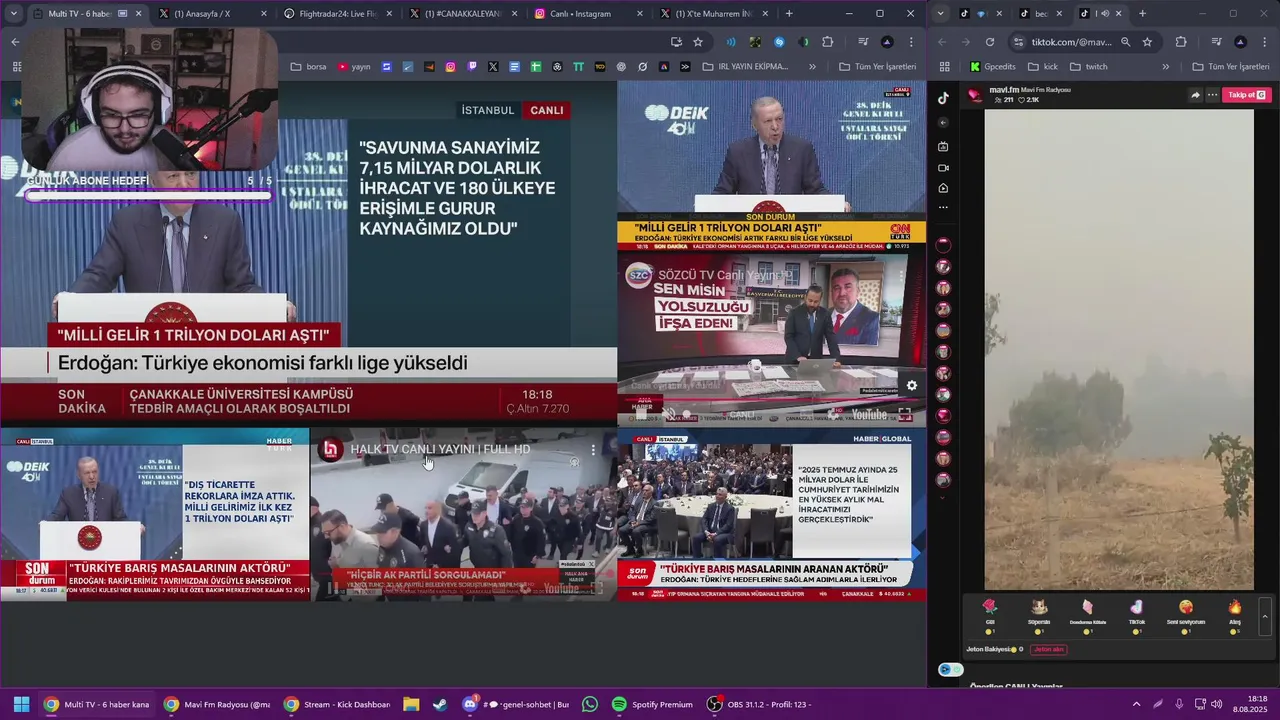The width and height of the screenshot is (1280, 720).
Task: Open media control icon in left browser
Action: click(863, 42)
